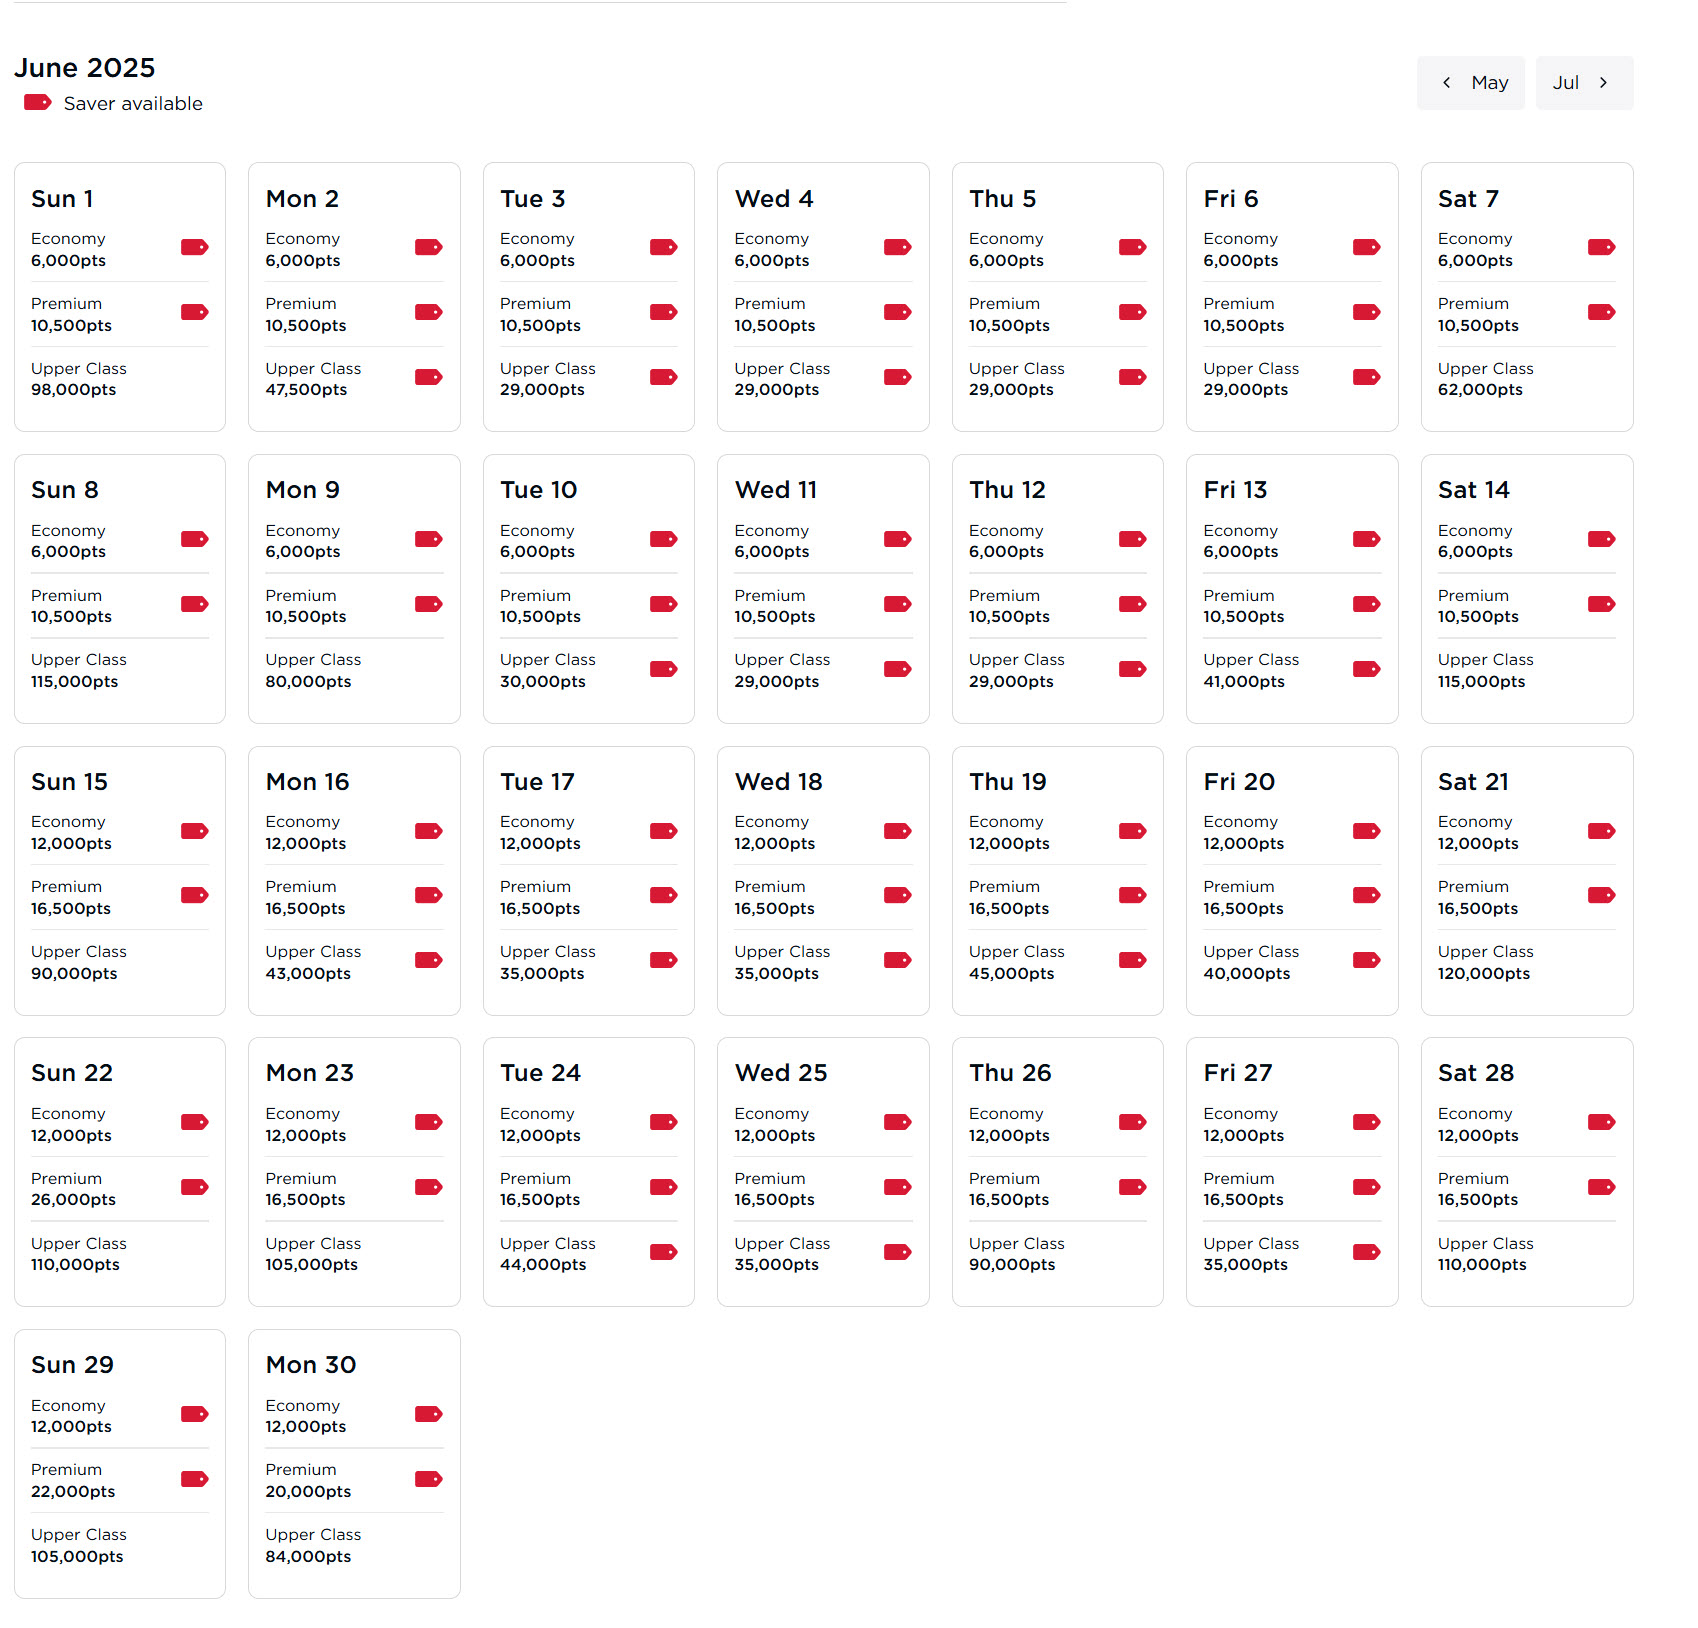Screen dimensions: 1698x1628
Task: Click Upper Class saver tag on Tue 3
Action: tap(663, 377)
